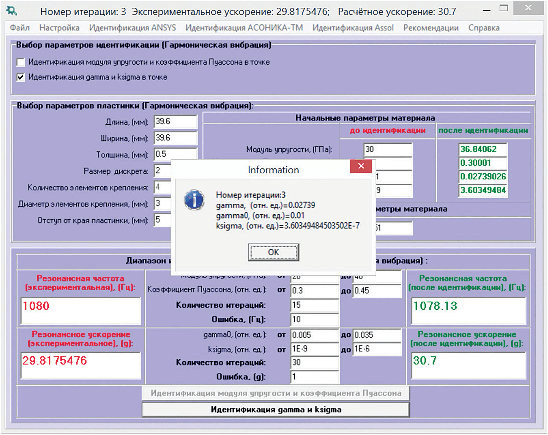
Task: Click the Ширина (мм) input field
Action: (176, 138)
